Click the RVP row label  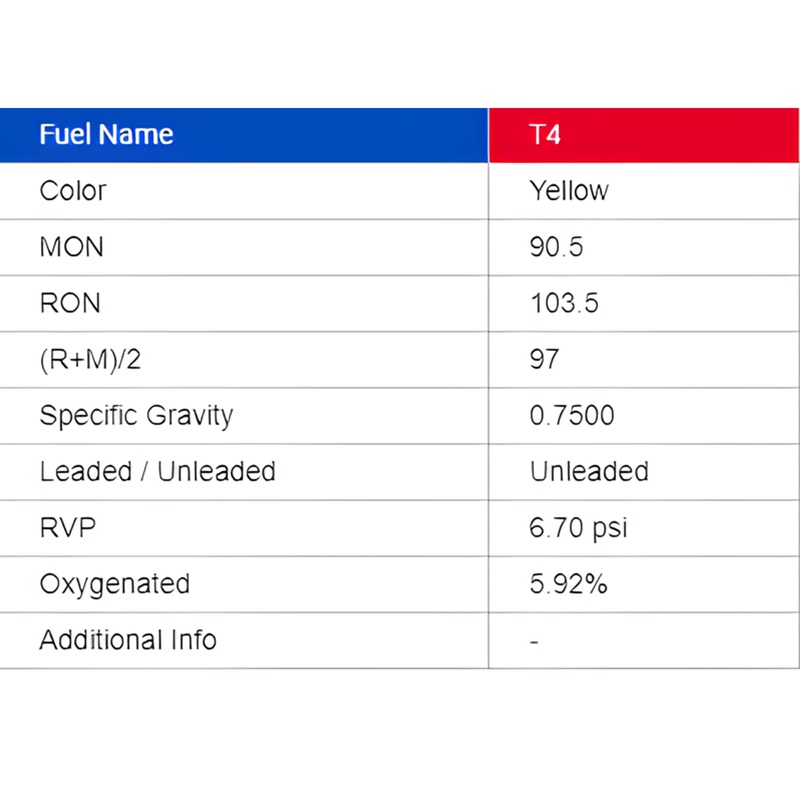pyautogui.click(x=68, y=528)
